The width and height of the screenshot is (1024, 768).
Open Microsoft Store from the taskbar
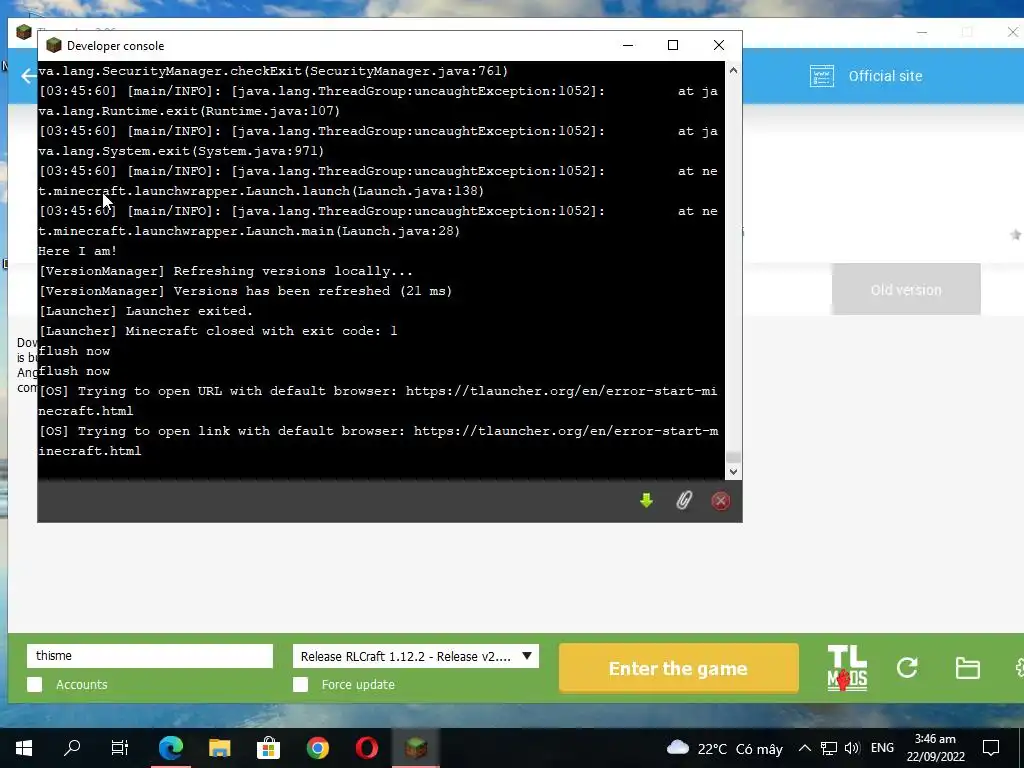coord(268,748)
